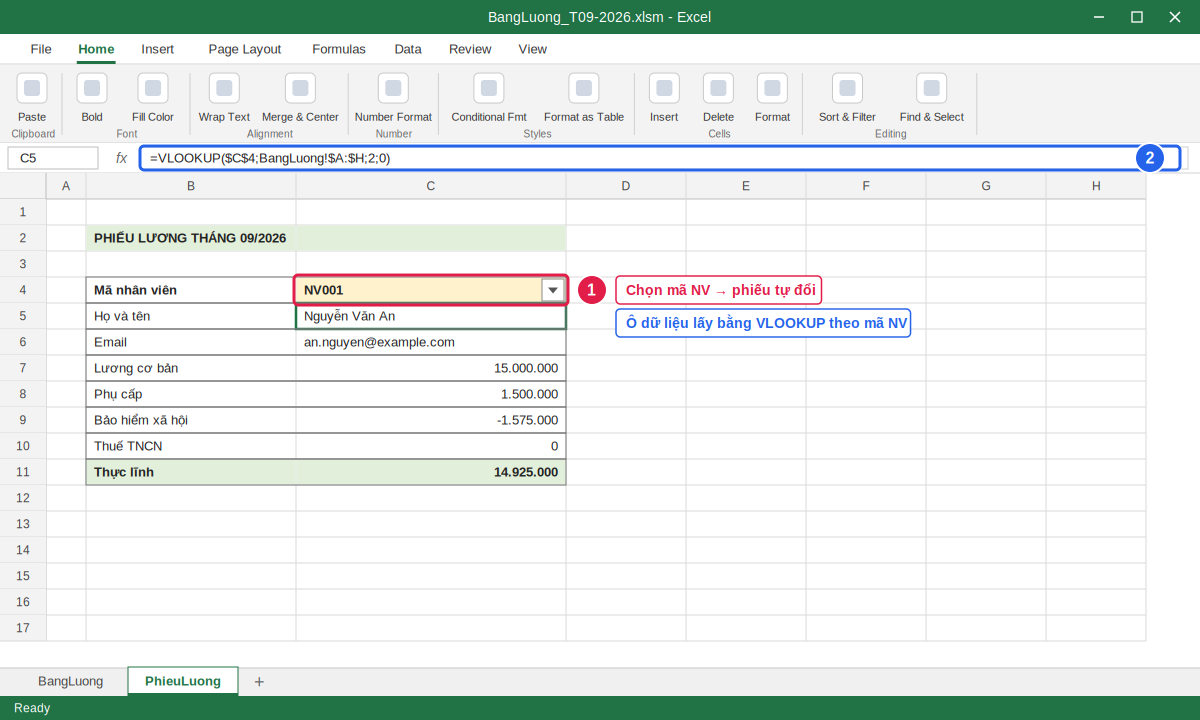1200x720 pixels.
Task: Select the Email label cell
Action: click(x=191, y=342)
